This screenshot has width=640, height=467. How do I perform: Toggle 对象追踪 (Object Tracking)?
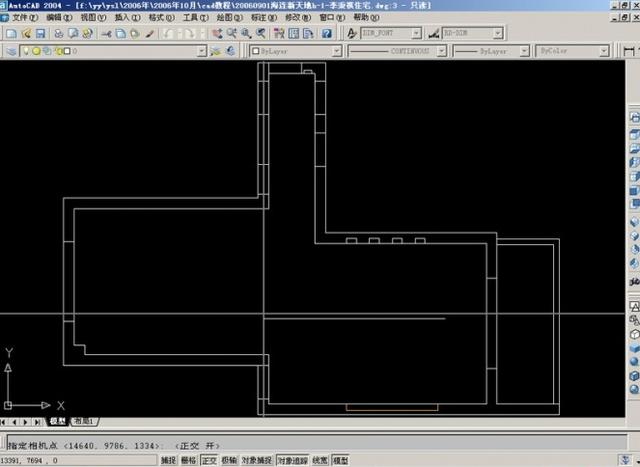(x=293, y=460)
